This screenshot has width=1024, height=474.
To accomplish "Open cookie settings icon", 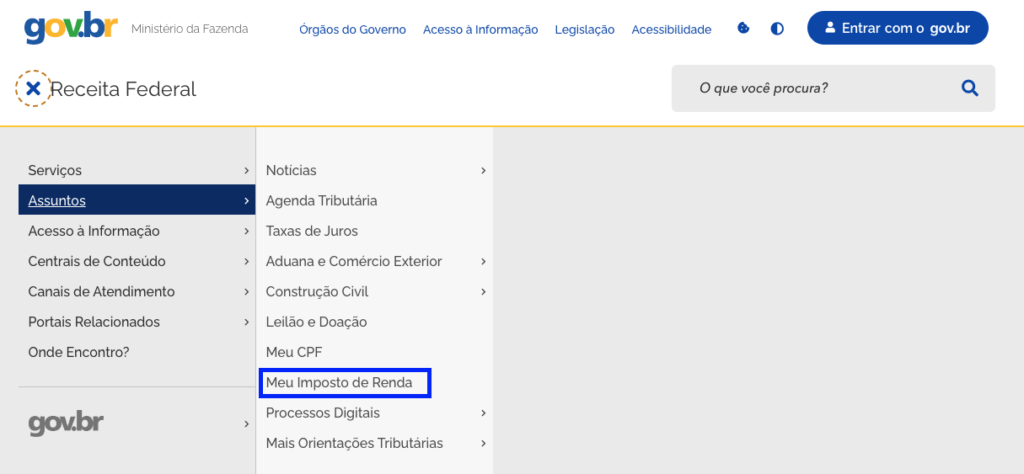I will [743, 28].
